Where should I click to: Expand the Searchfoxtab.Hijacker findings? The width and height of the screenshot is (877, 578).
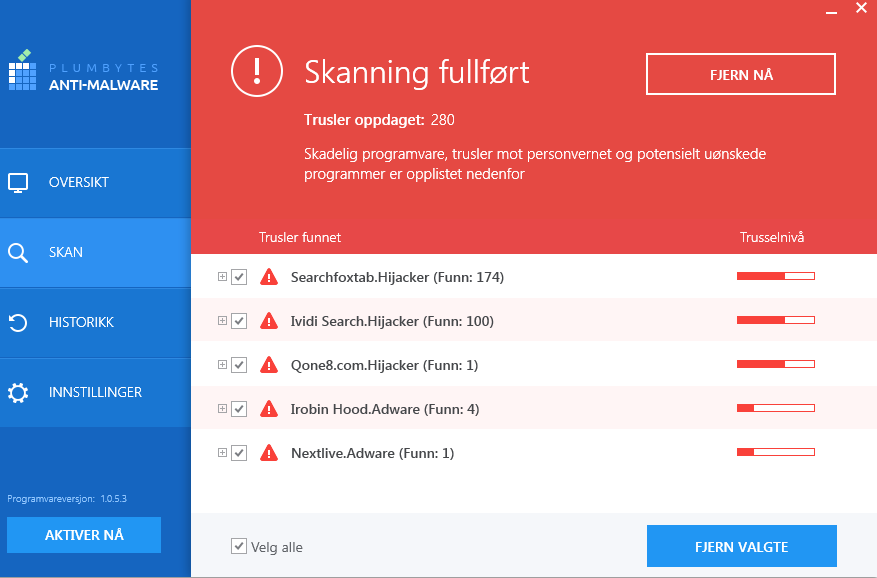(222, 276)
